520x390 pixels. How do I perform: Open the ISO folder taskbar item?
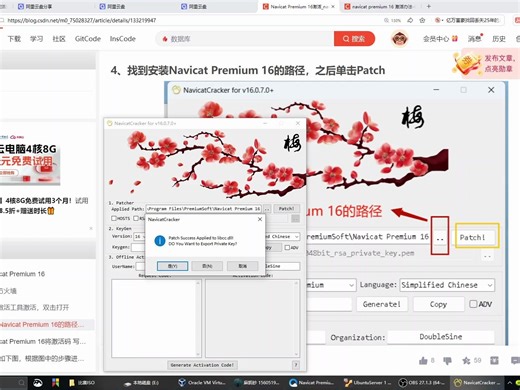pos(82,383)
